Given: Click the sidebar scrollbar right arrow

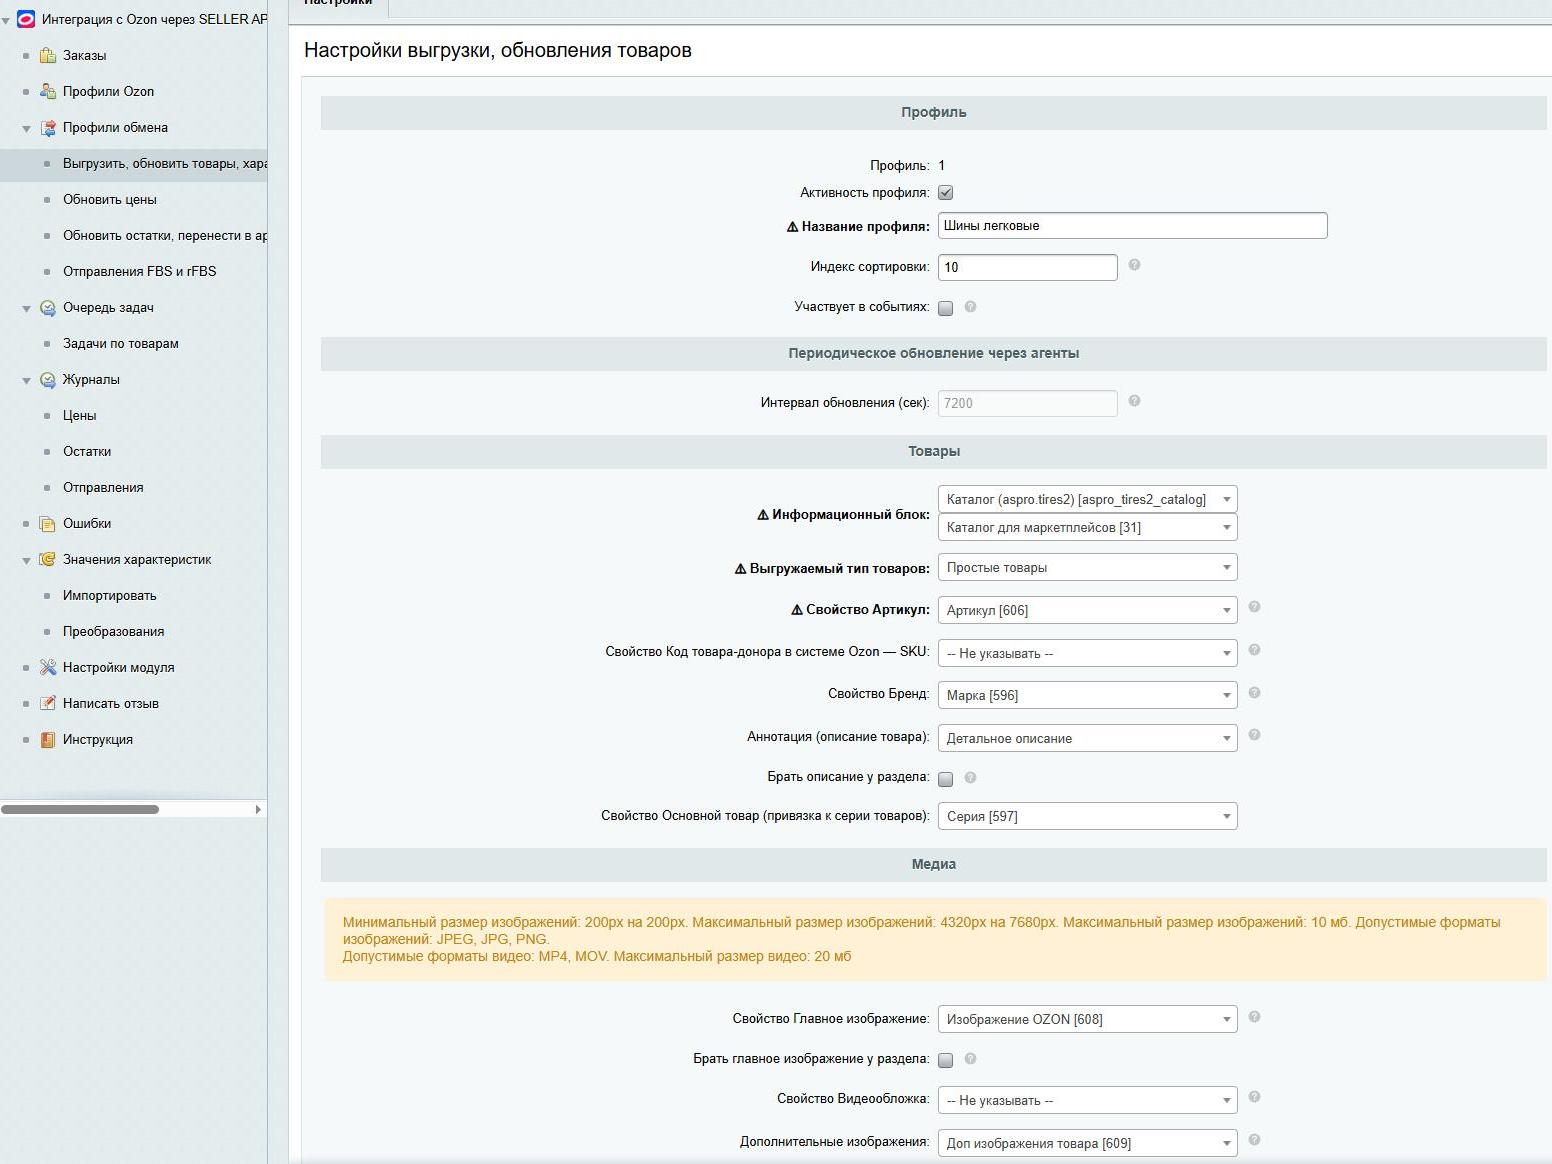Looking at the screenshot, I should tap(258, 809).
